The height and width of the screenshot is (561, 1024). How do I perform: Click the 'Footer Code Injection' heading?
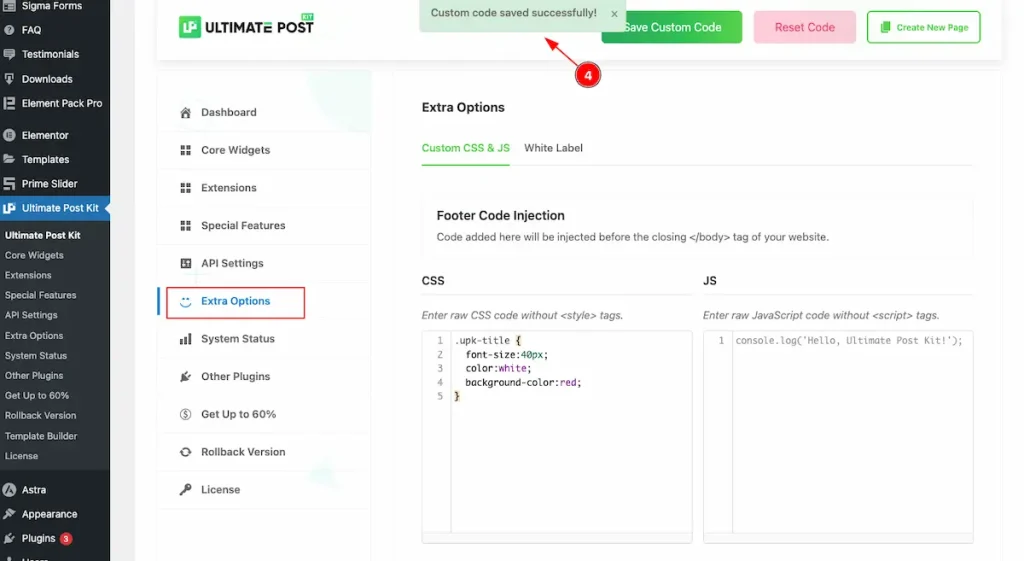pos(500,216)
